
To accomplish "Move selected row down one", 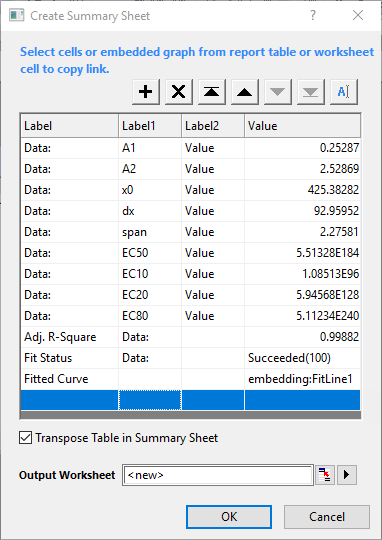I will 278,92.
